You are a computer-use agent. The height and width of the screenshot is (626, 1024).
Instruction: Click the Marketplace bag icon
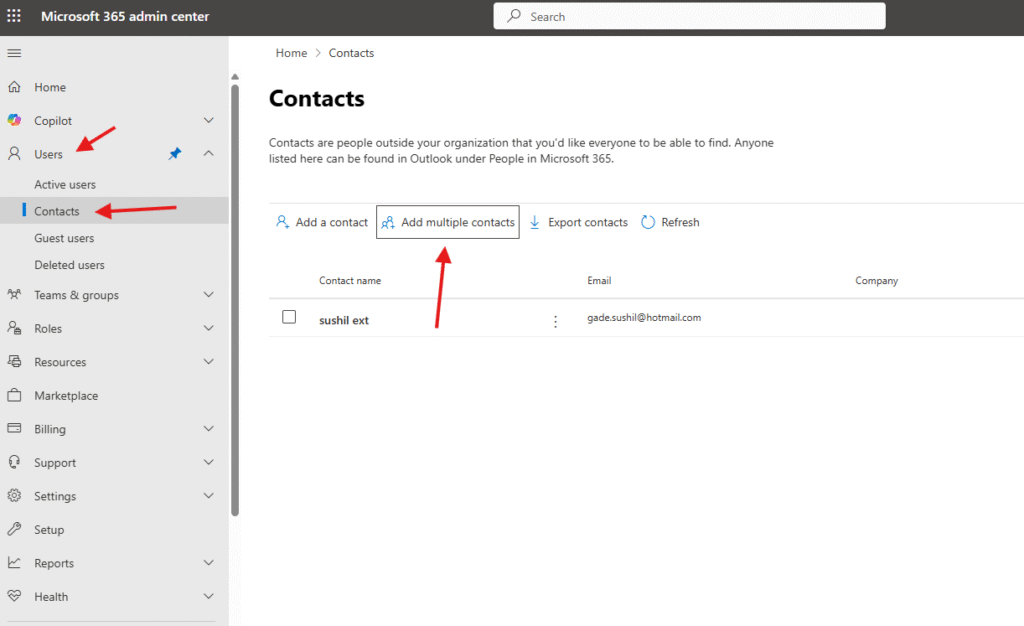pyautogui.click(x=14, y=396)
